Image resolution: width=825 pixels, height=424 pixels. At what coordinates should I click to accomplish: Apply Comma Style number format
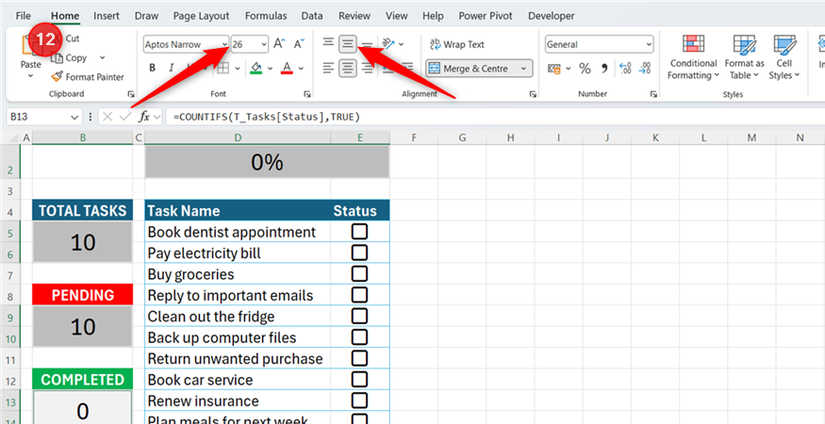tap(605, 68)
